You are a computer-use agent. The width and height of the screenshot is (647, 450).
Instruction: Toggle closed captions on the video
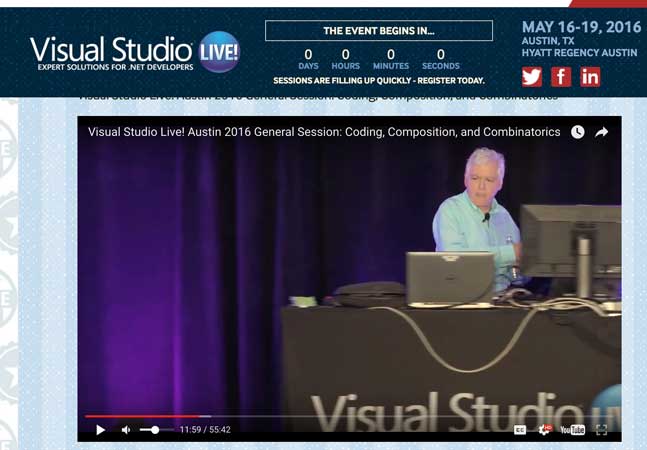(x=520, y=430)
